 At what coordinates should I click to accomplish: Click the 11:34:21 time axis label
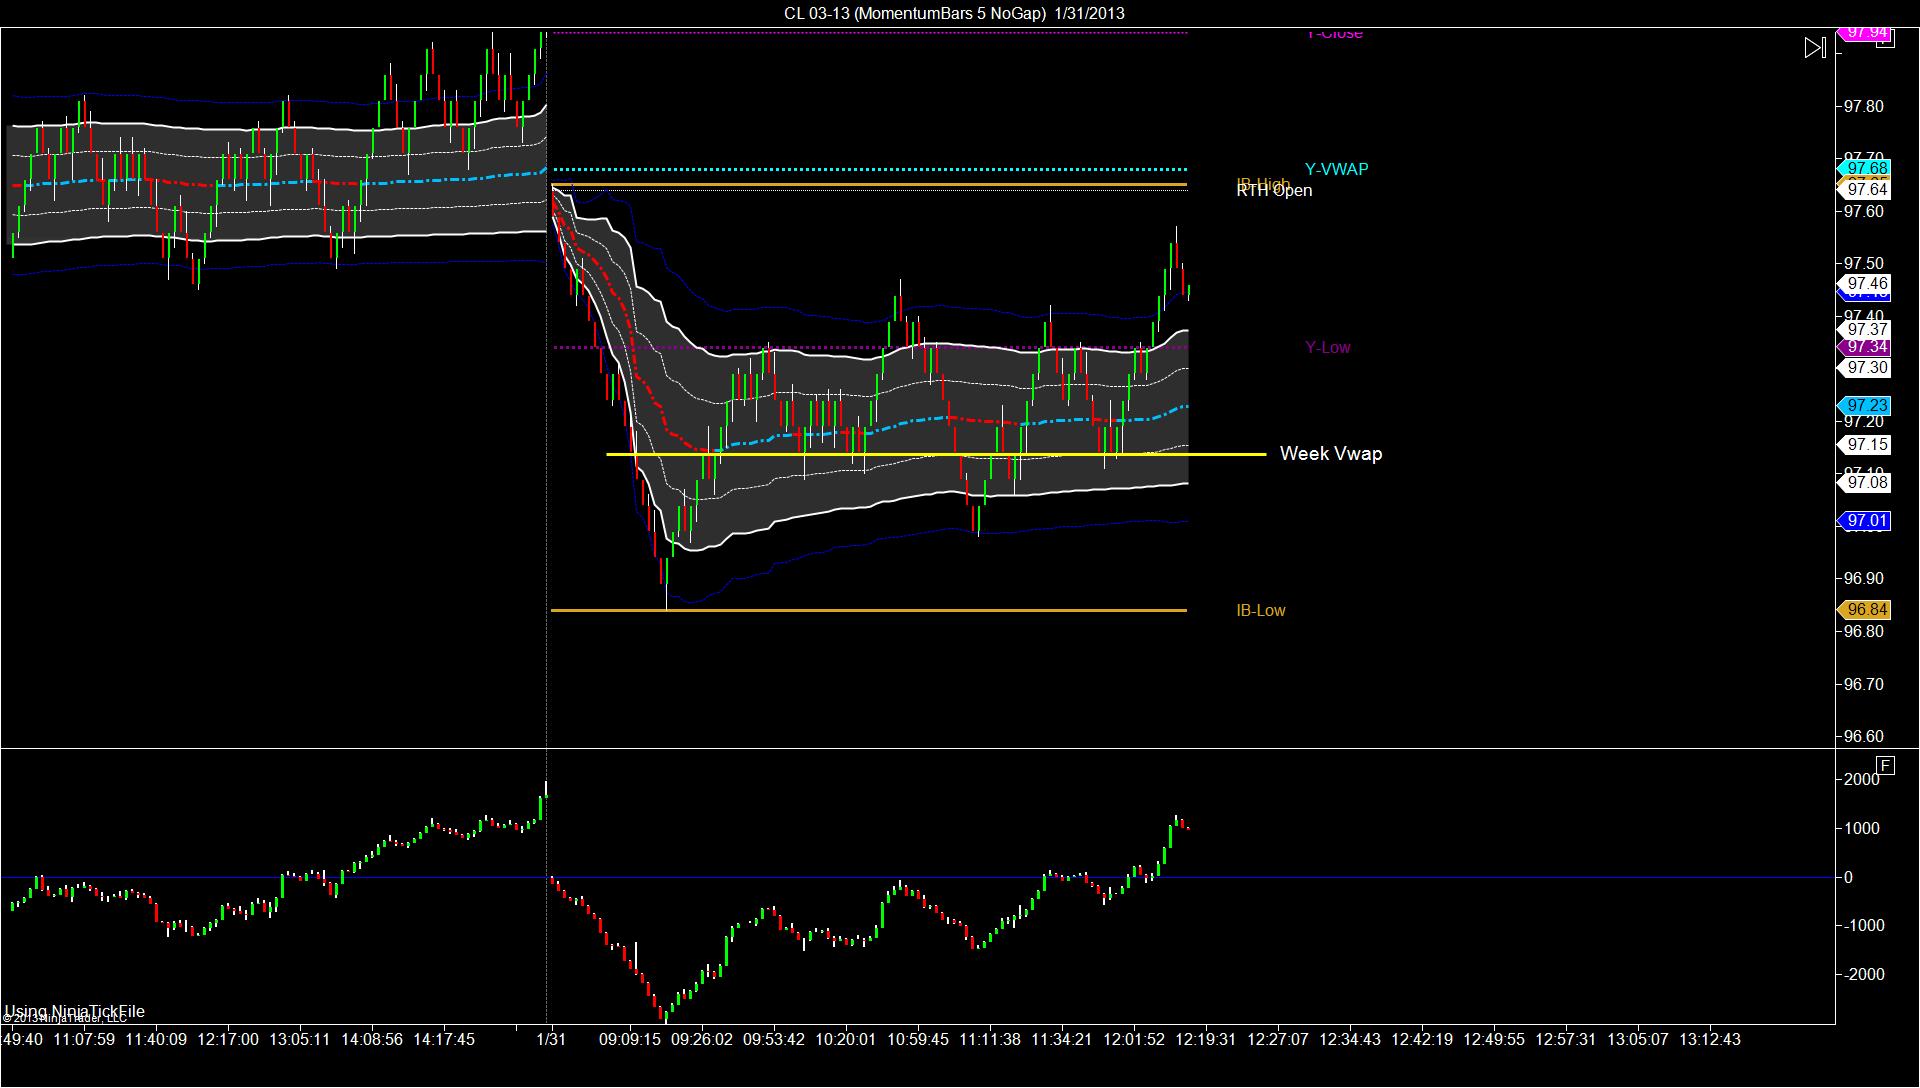click(x=1062, y=1040)
